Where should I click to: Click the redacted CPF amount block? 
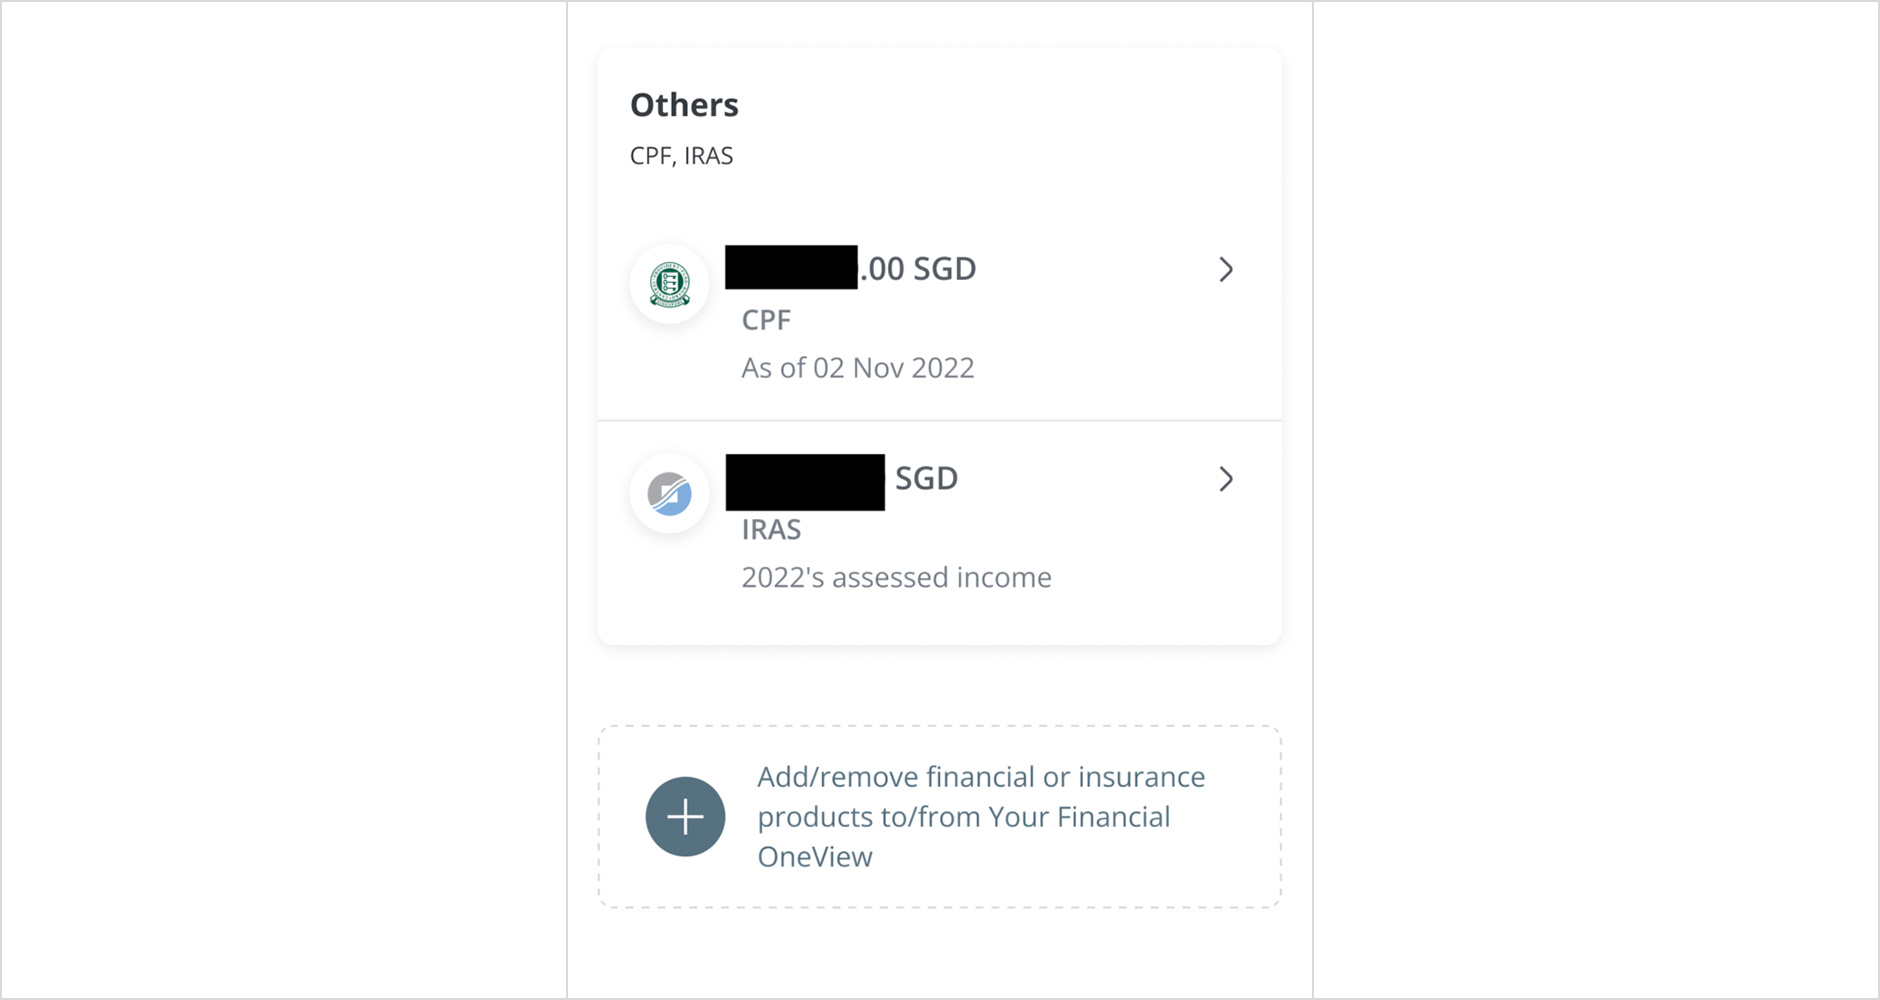[x=791, y=267]
